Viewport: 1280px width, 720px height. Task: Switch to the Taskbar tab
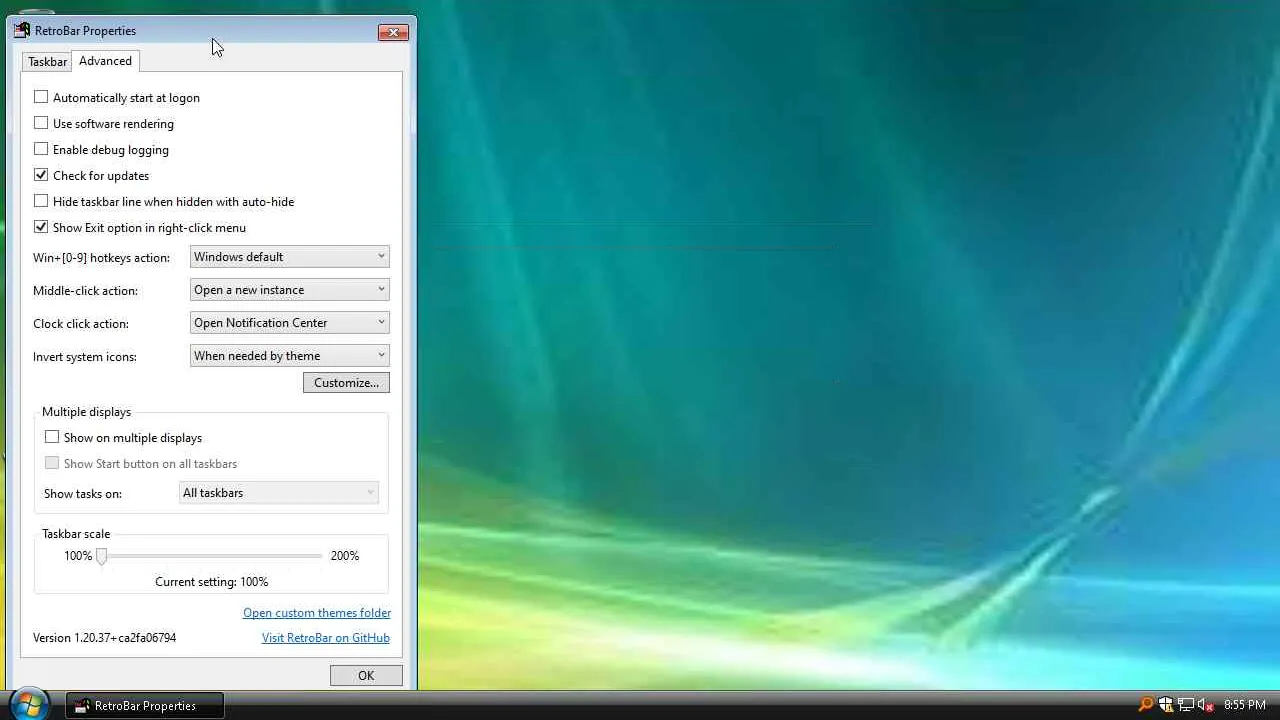pyautogui.click(x=47, y=62)
